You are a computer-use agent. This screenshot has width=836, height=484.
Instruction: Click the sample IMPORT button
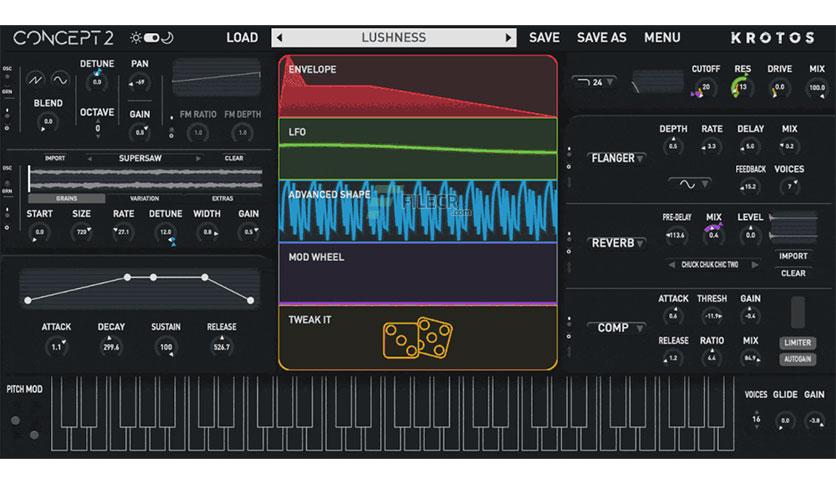tap(55, 158)
